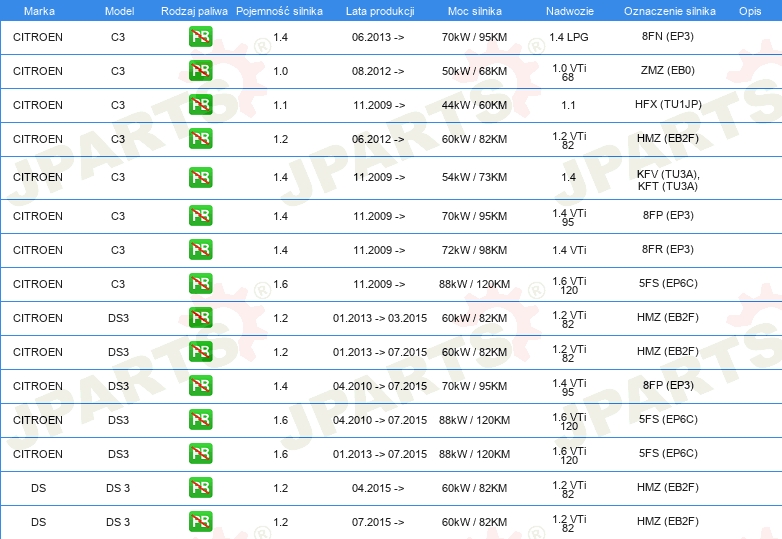Viewport: 782px width, 539px height.
Task: Click the 1.0 VTi 68 body cell
Action: [x=569, y=72]
